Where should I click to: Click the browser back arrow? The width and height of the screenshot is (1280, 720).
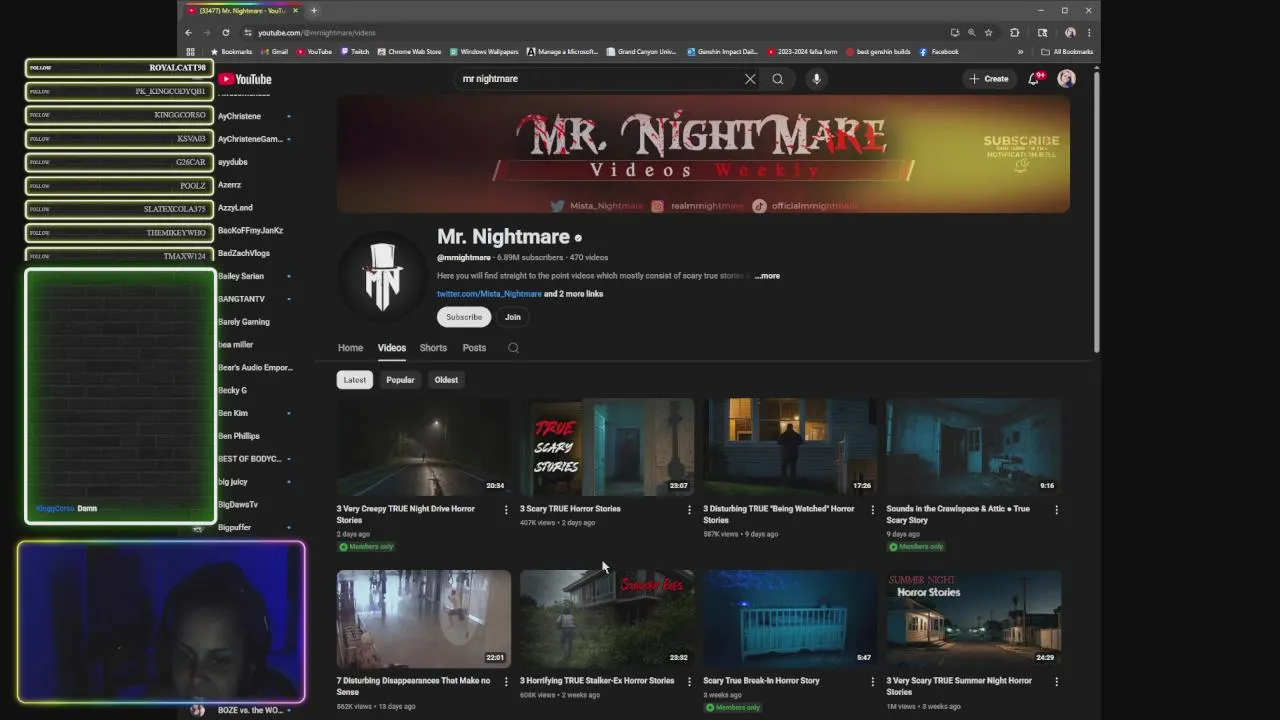(188, 32)
